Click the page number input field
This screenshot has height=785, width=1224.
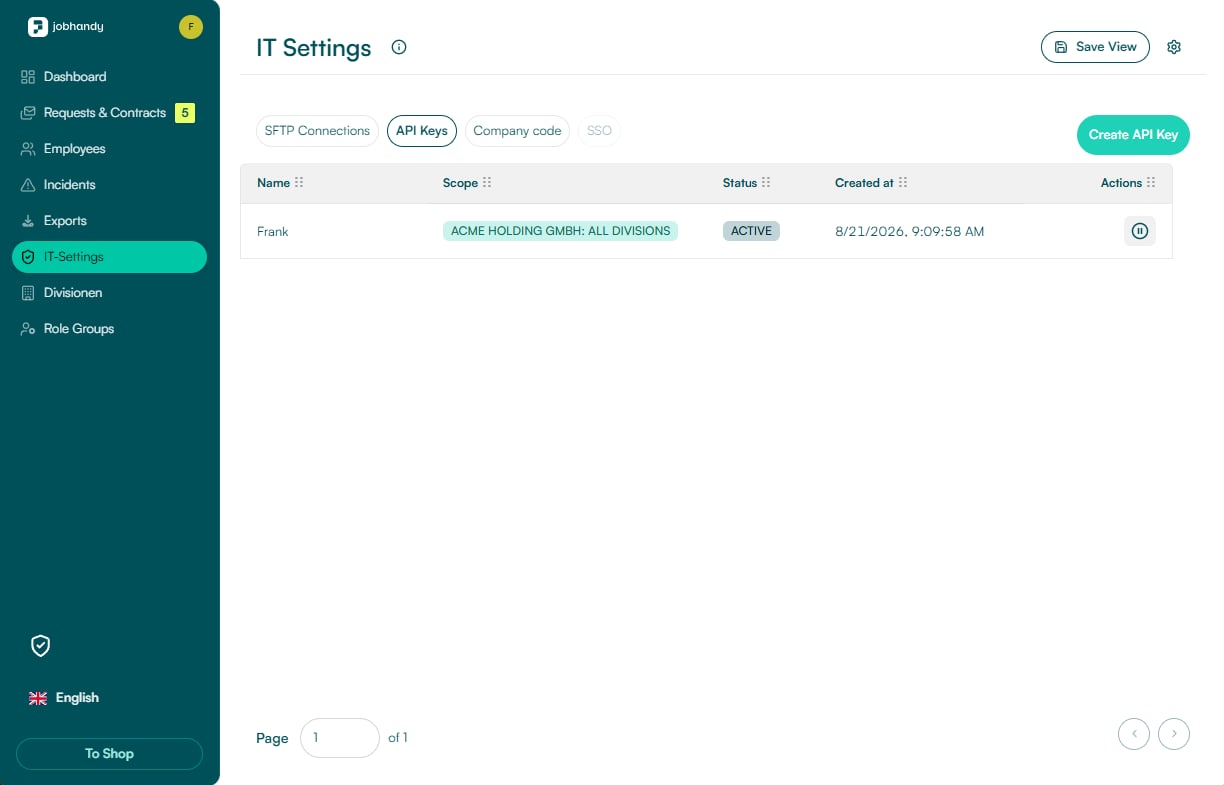tap(340, 738)
